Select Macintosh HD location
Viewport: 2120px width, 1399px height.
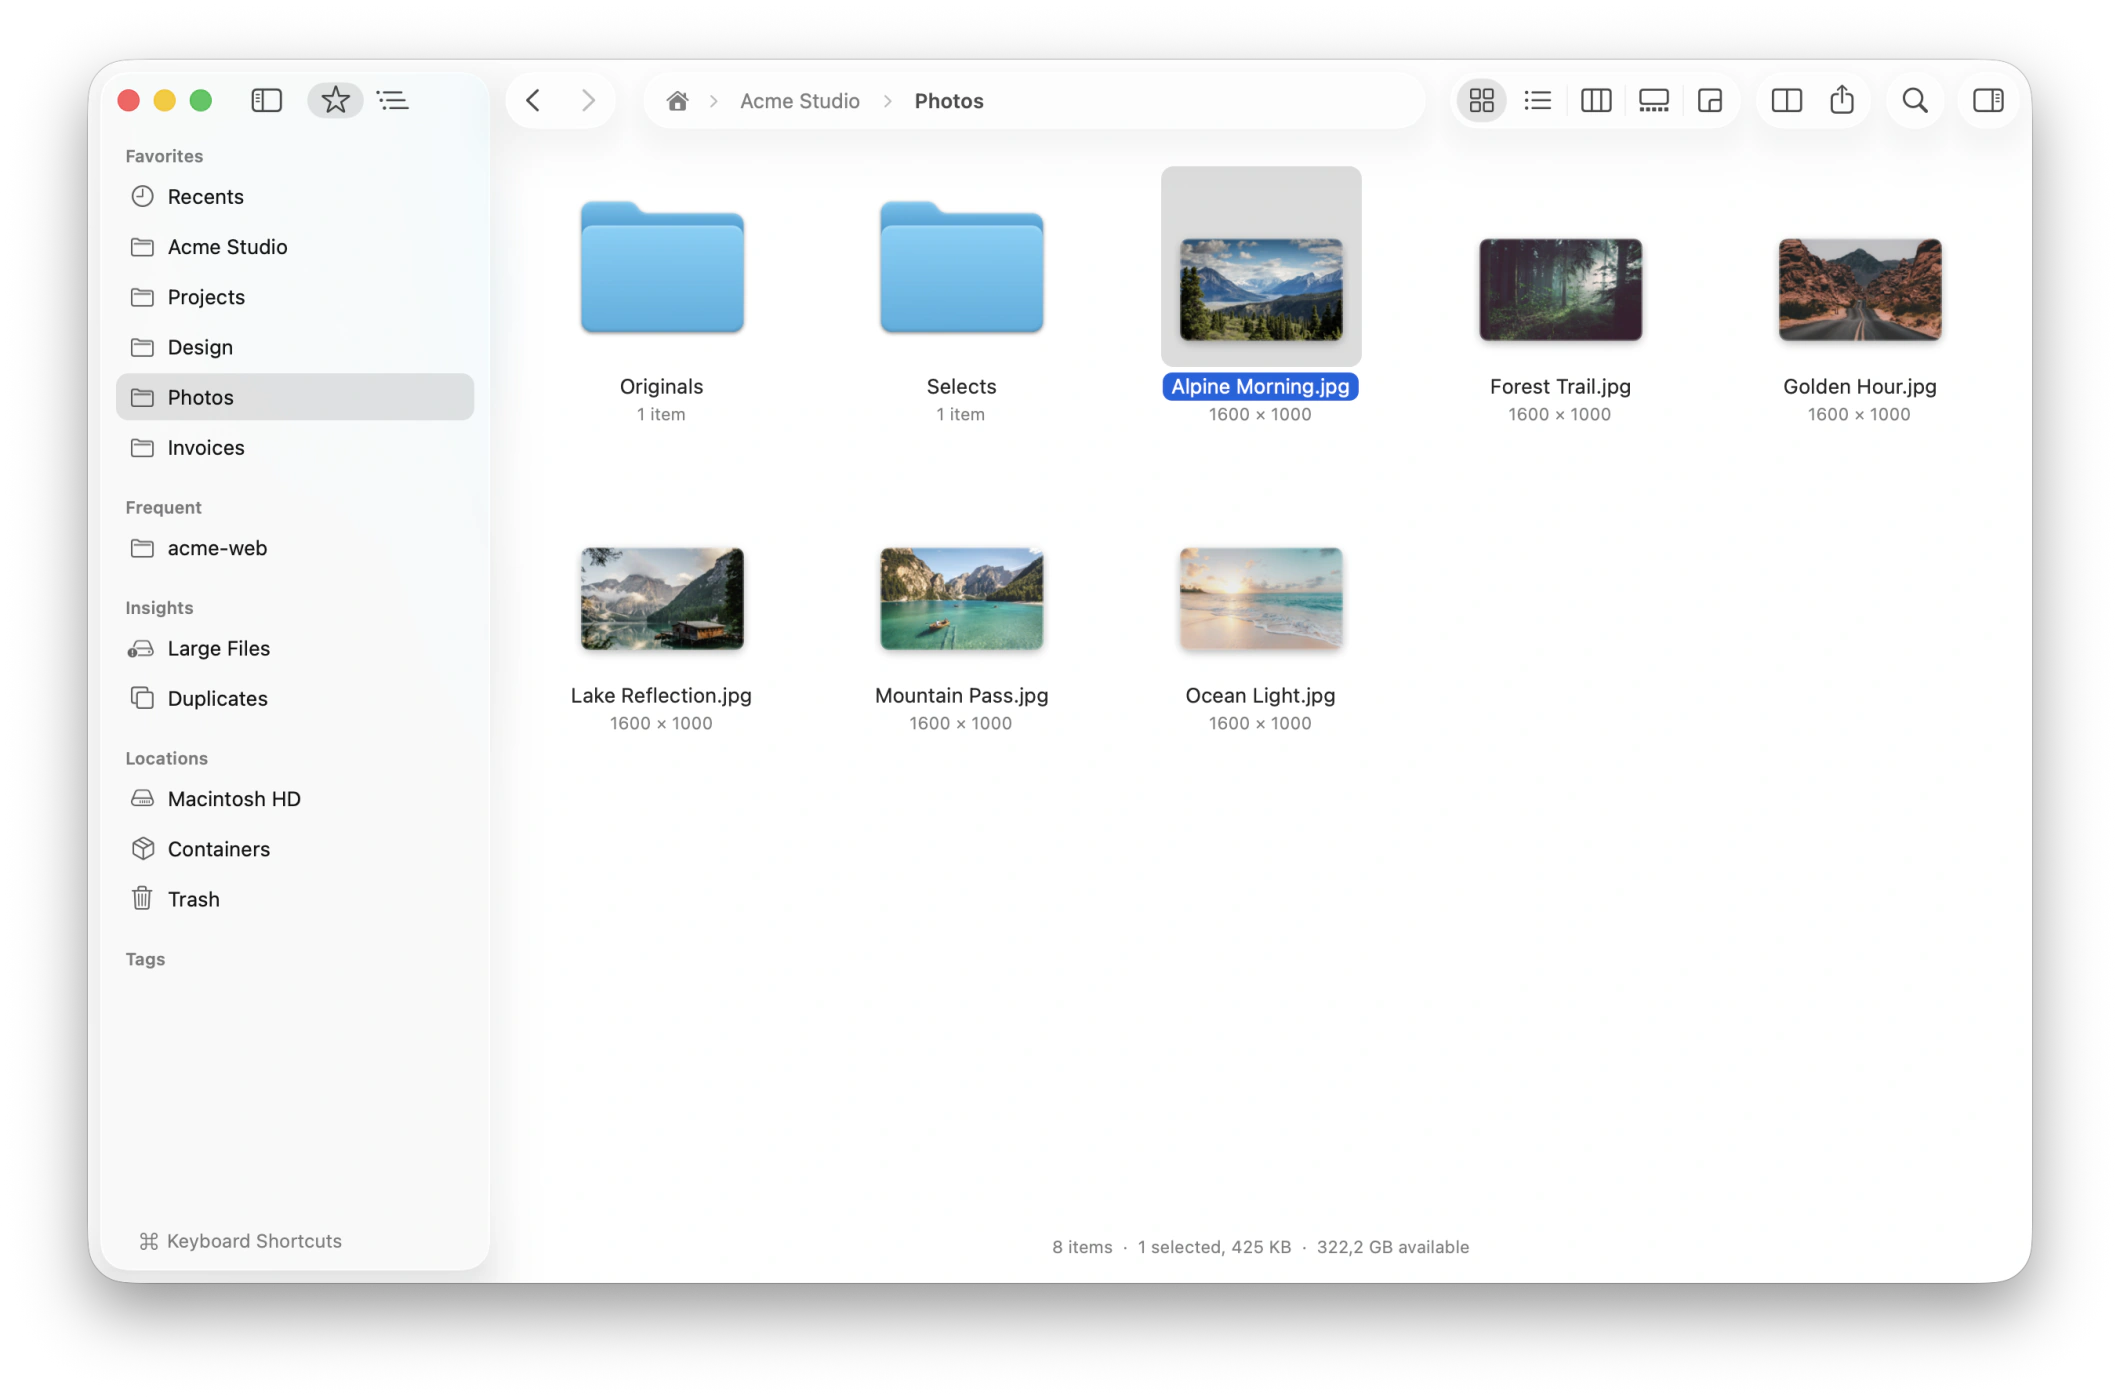tap(295, 799)
